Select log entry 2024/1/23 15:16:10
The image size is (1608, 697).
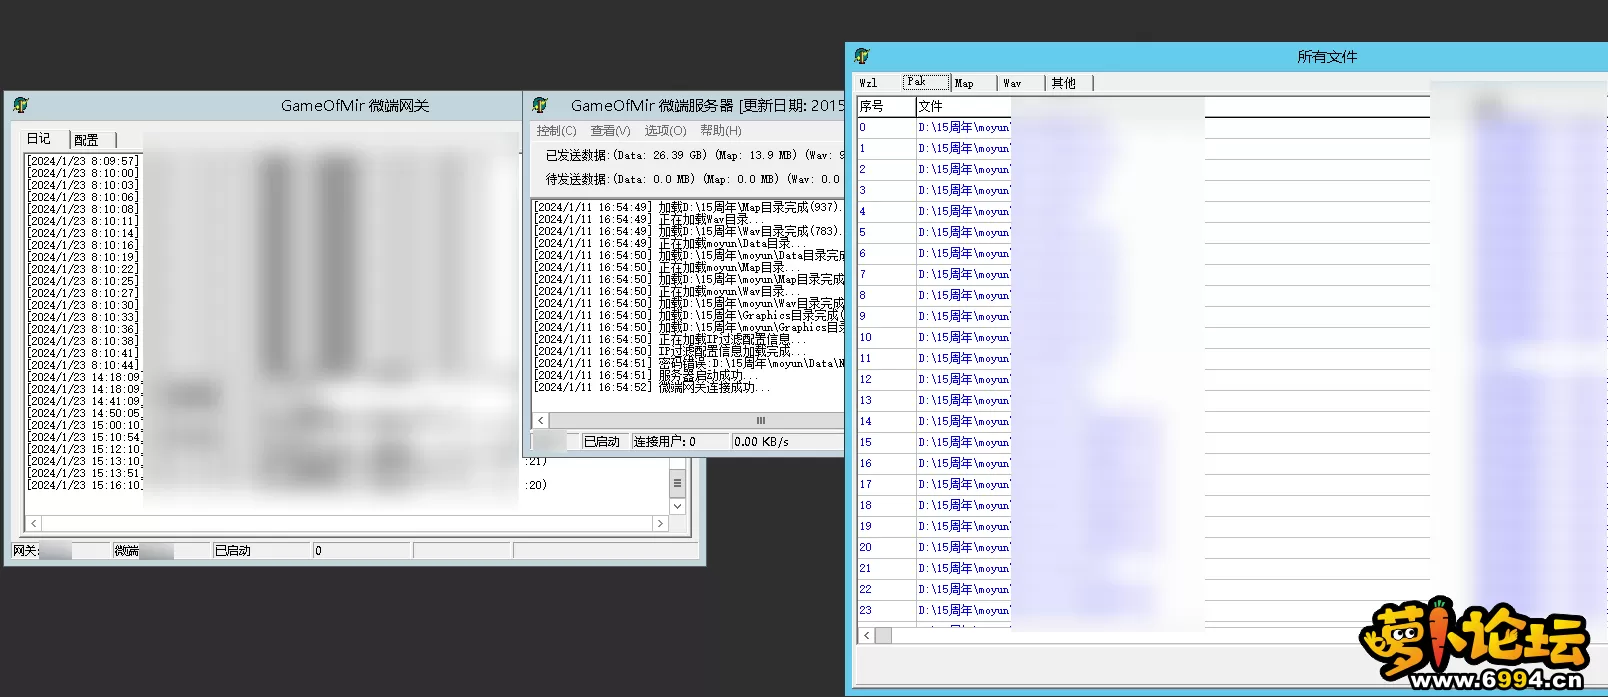coord(85,485)
